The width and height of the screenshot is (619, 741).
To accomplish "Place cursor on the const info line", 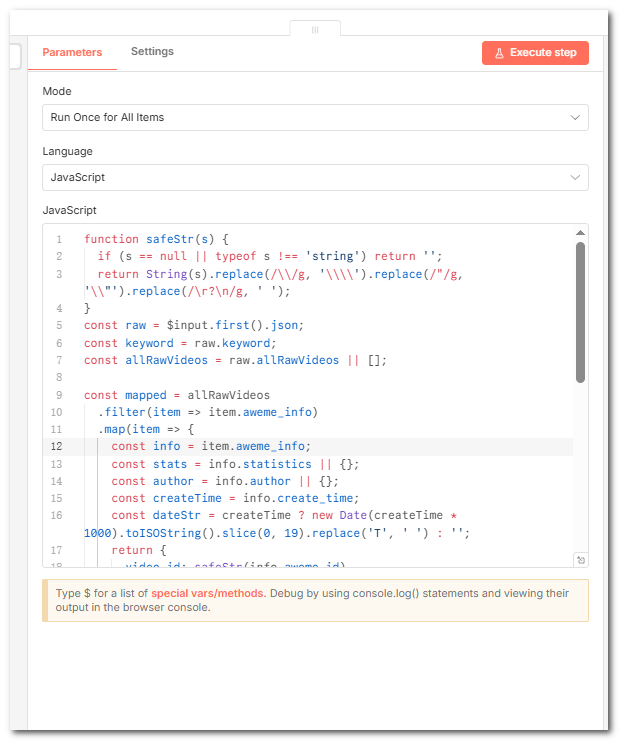I will coord(211,447).
